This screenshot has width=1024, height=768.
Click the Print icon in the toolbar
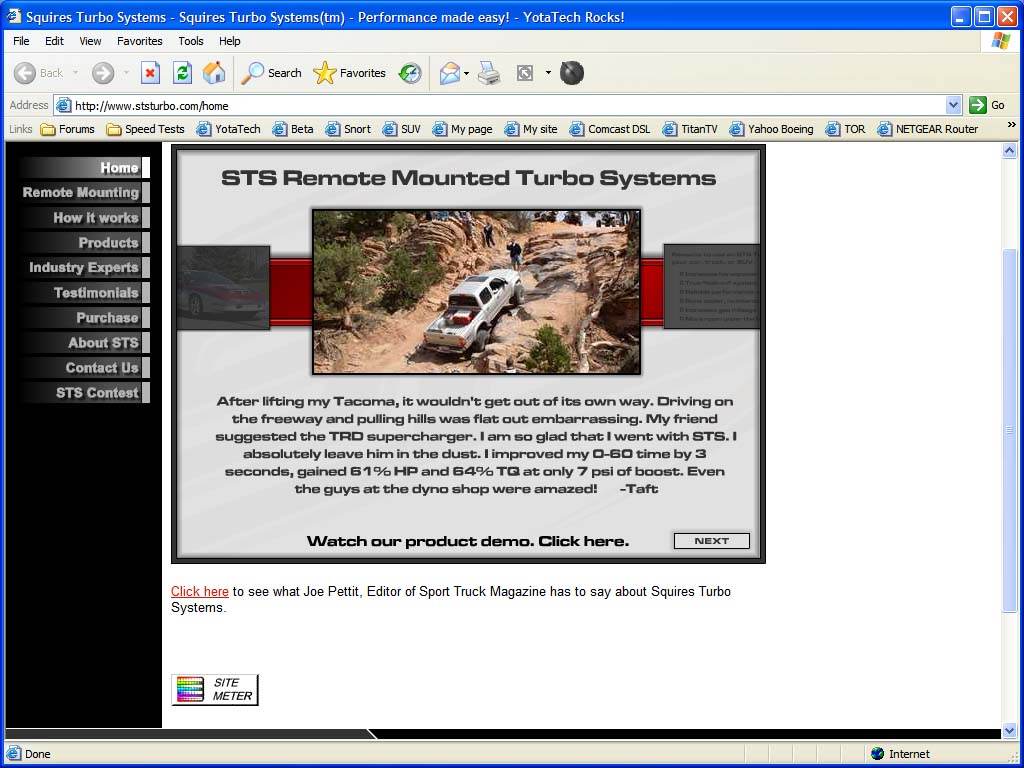[489, 73]
